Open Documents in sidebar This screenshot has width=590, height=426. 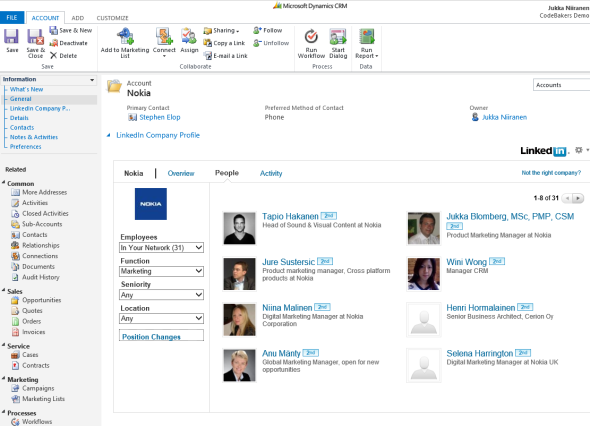click(x=33, y=266)
